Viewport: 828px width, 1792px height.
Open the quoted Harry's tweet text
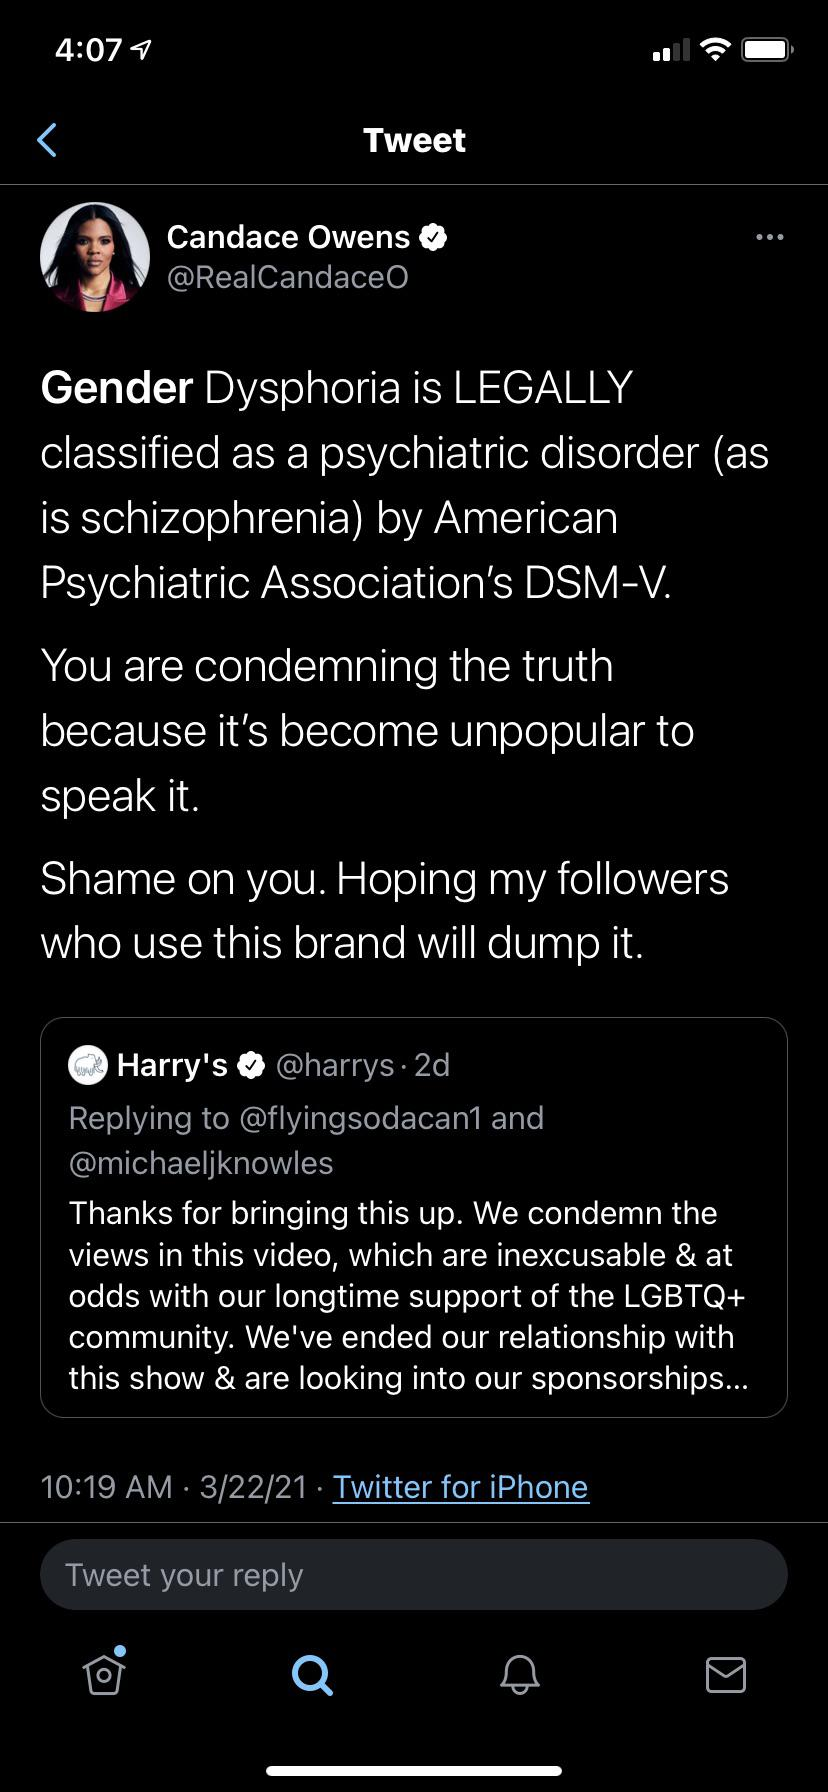point(408,1295)
